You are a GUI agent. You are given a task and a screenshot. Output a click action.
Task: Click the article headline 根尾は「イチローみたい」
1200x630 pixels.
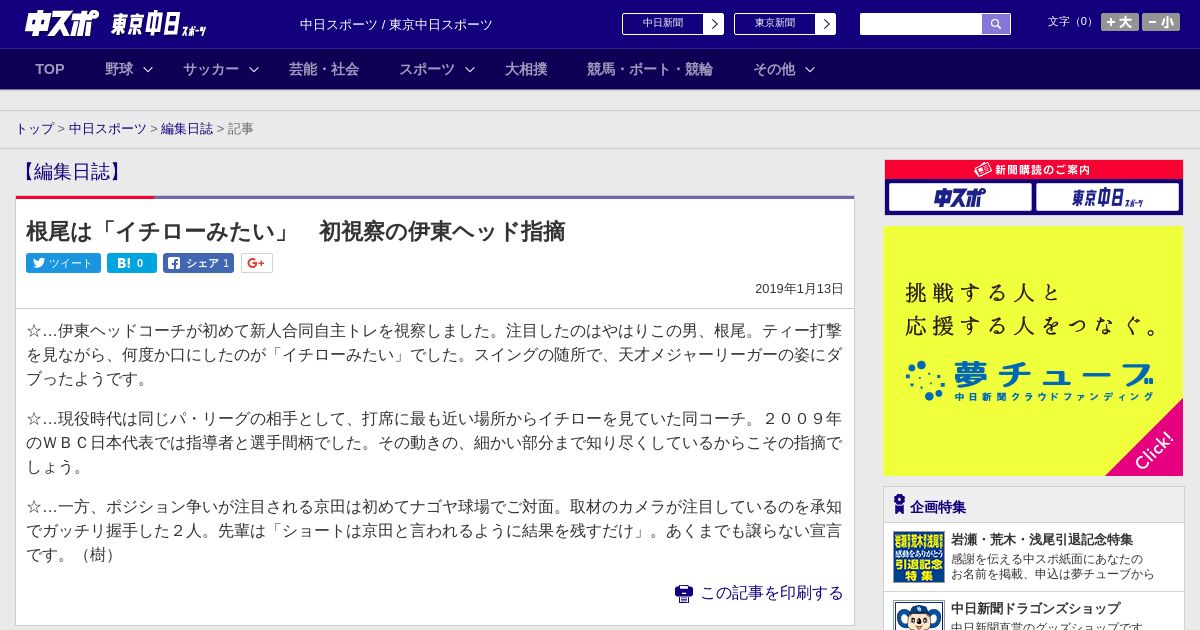click(296, 232)
